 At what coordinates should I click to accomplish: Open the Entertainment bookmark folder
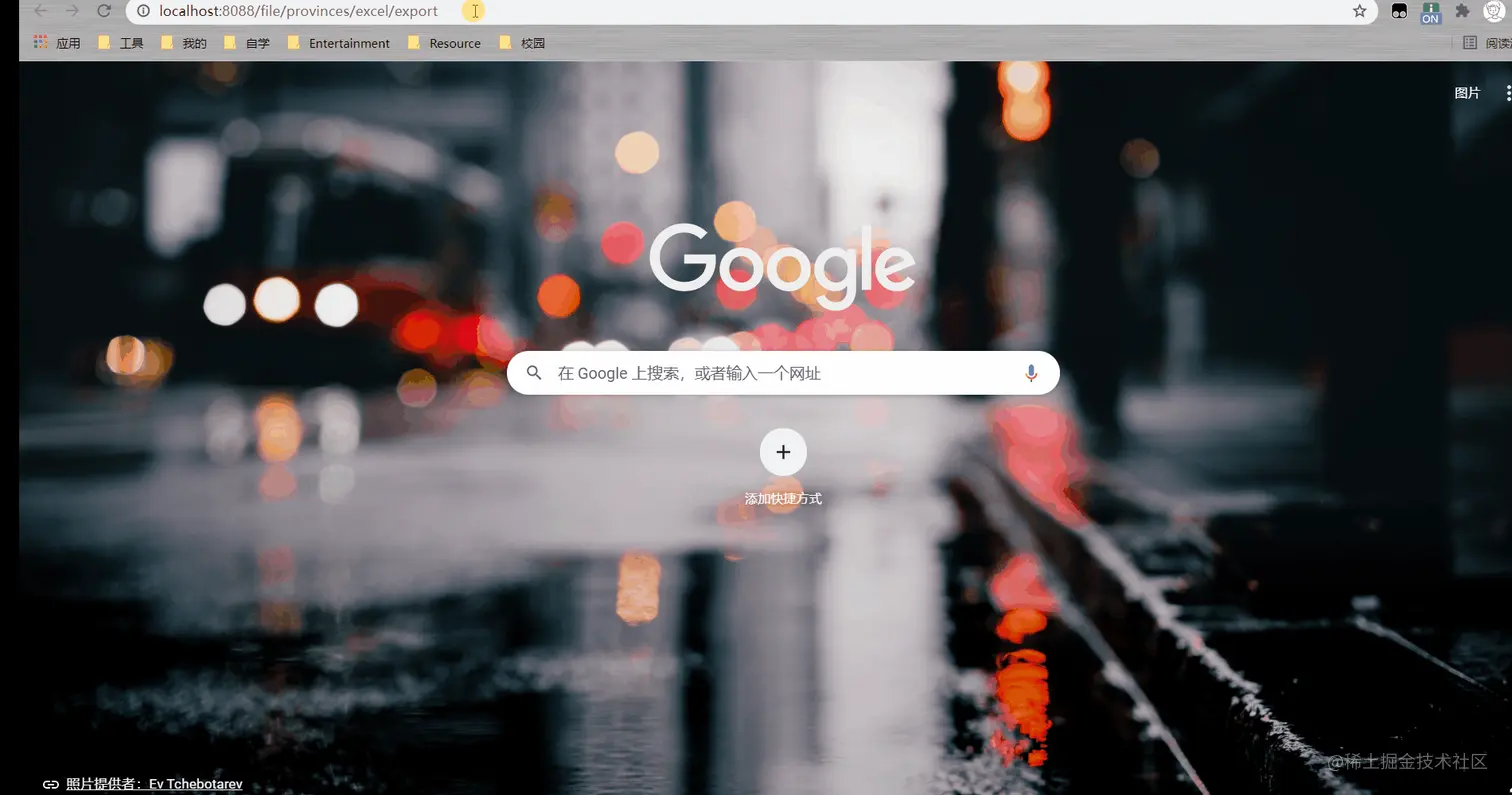point(338,43)
